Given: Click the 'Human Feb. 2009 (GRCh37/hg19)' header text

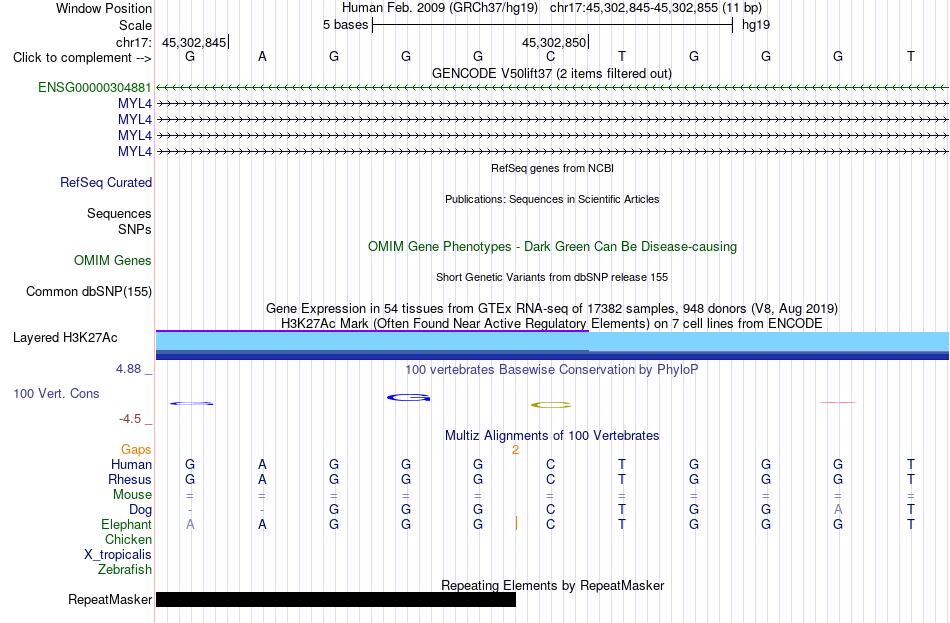Looking at the screenshot, I should (440, 8).
